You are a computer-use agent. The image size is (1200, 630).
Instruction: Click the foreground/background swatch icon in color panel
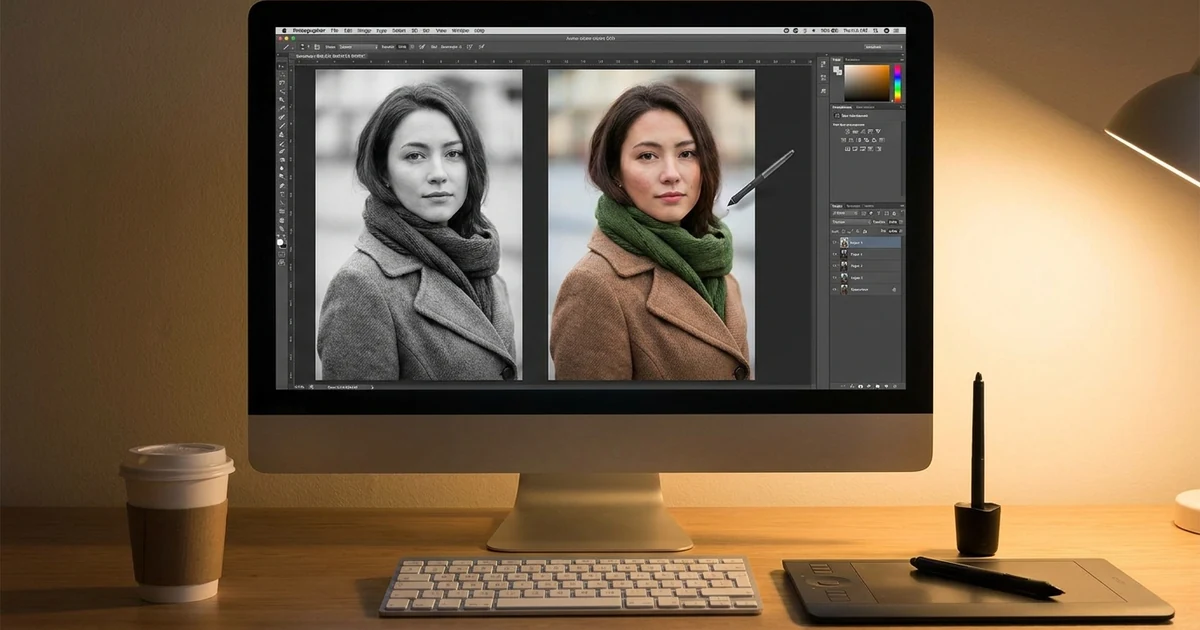(837, 71)
